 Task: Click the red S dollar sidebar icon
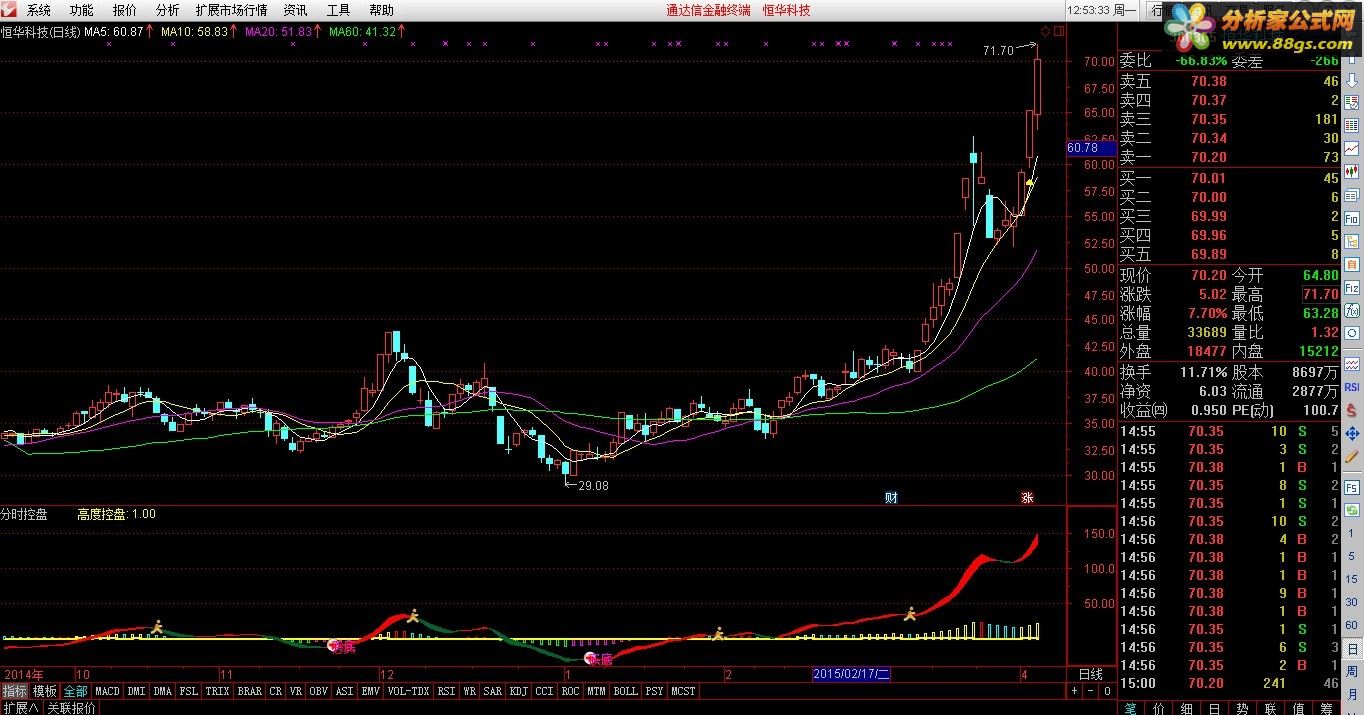(1351, 409)
